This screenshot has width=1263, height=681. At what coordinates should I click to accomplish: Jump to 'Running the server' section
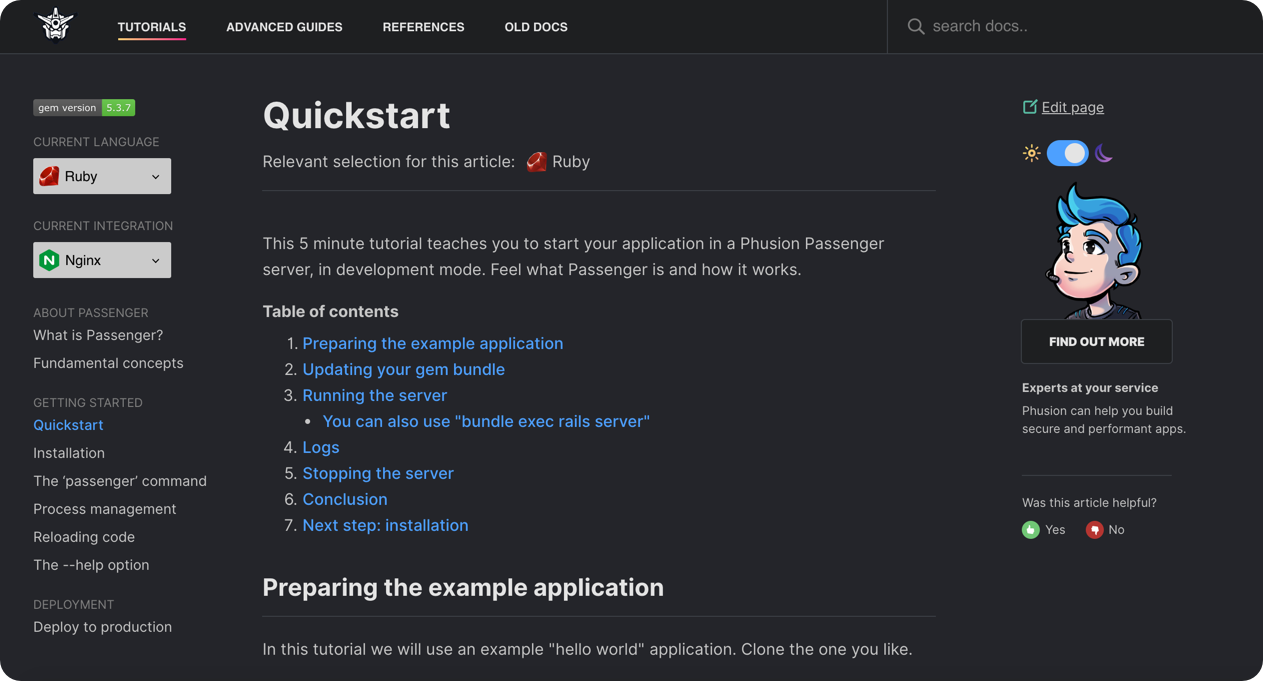tap(375, 395)
